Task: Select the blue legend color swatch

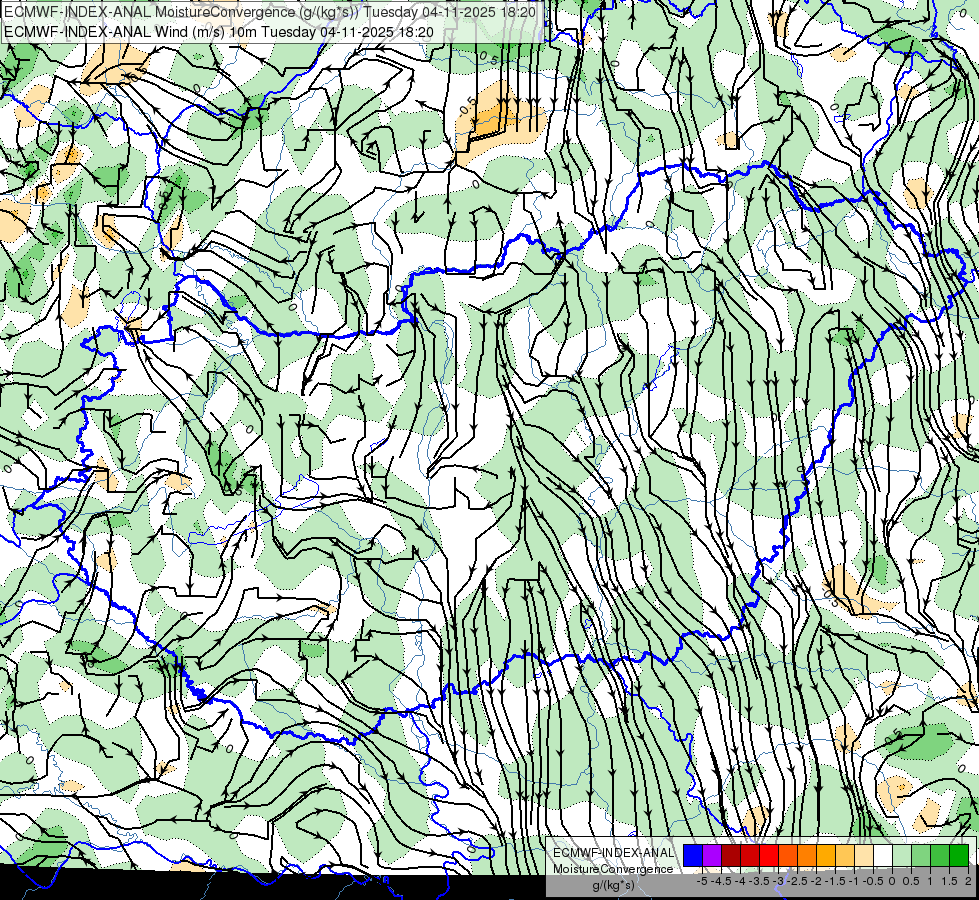Action: [693, 855]
